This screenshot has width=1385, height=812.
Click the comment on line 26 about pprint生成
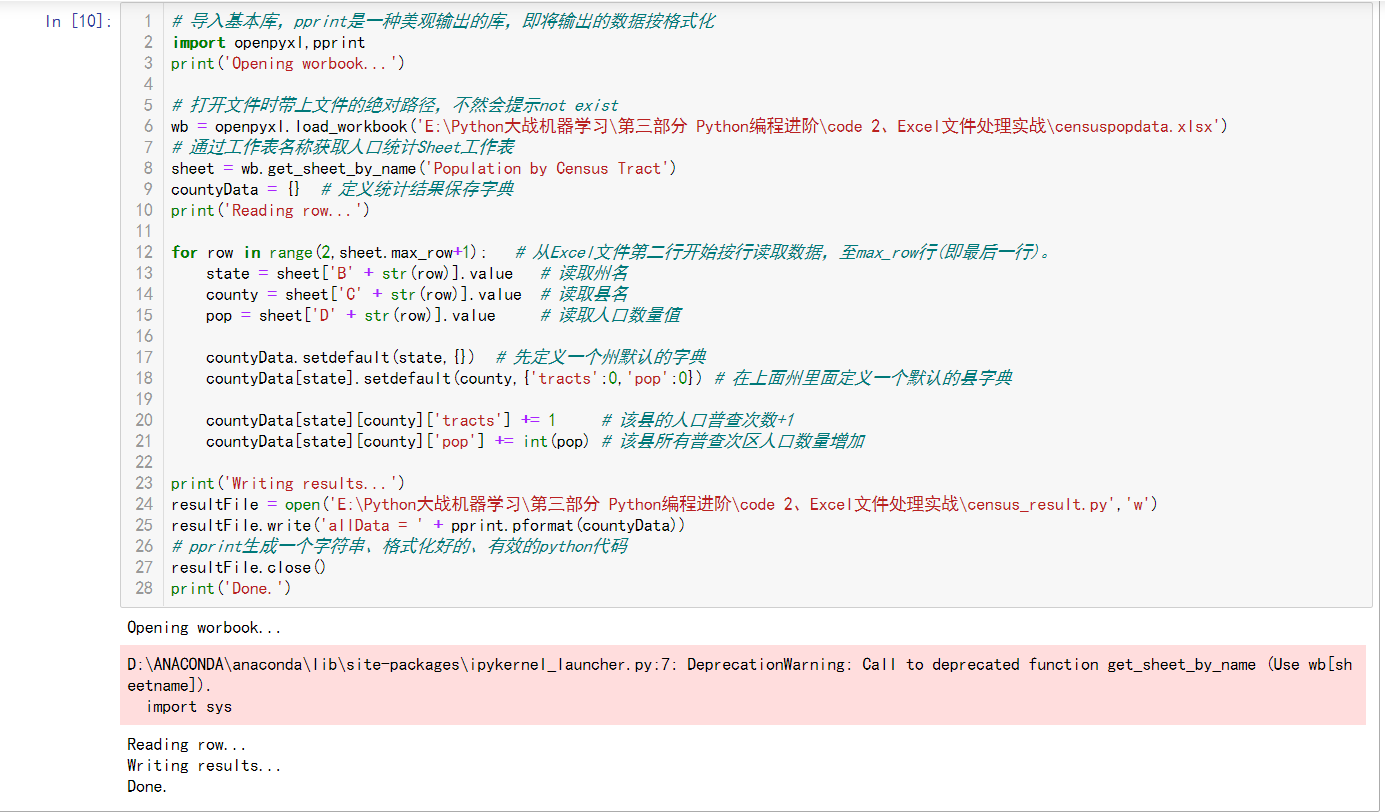point(399,546)
